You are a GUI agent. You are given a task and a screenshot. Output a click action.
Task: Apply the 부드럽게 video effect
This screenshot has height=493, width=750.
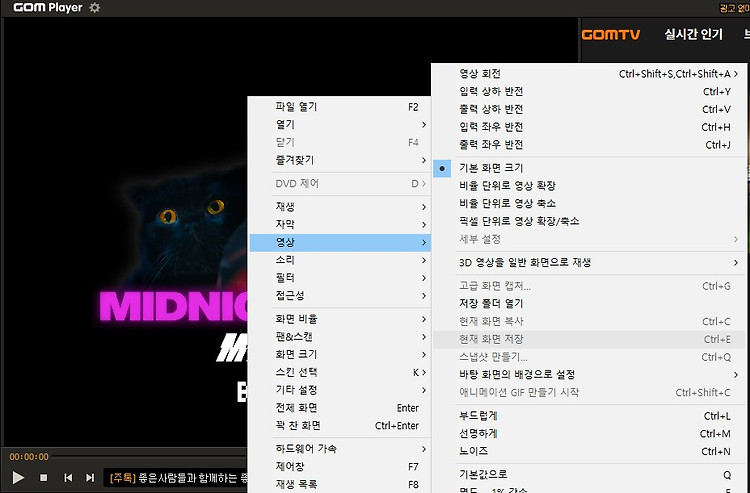pos(589,416)
